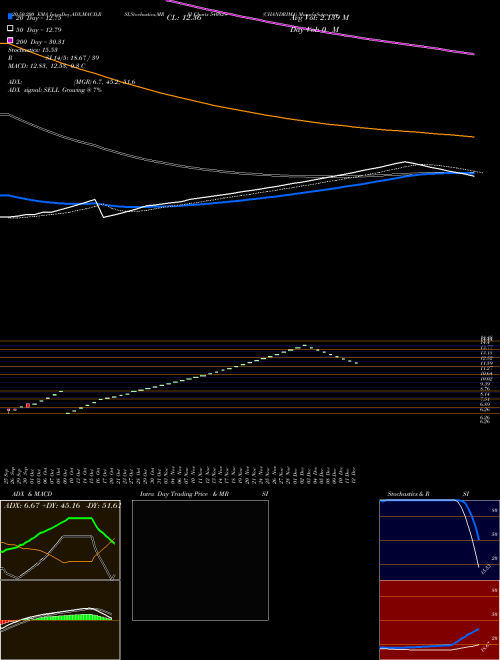The height and width of the screenshot is (660, 500).
Task: Click the magenta 200 Day legend swatch
Action: click(x=10, y=40)
